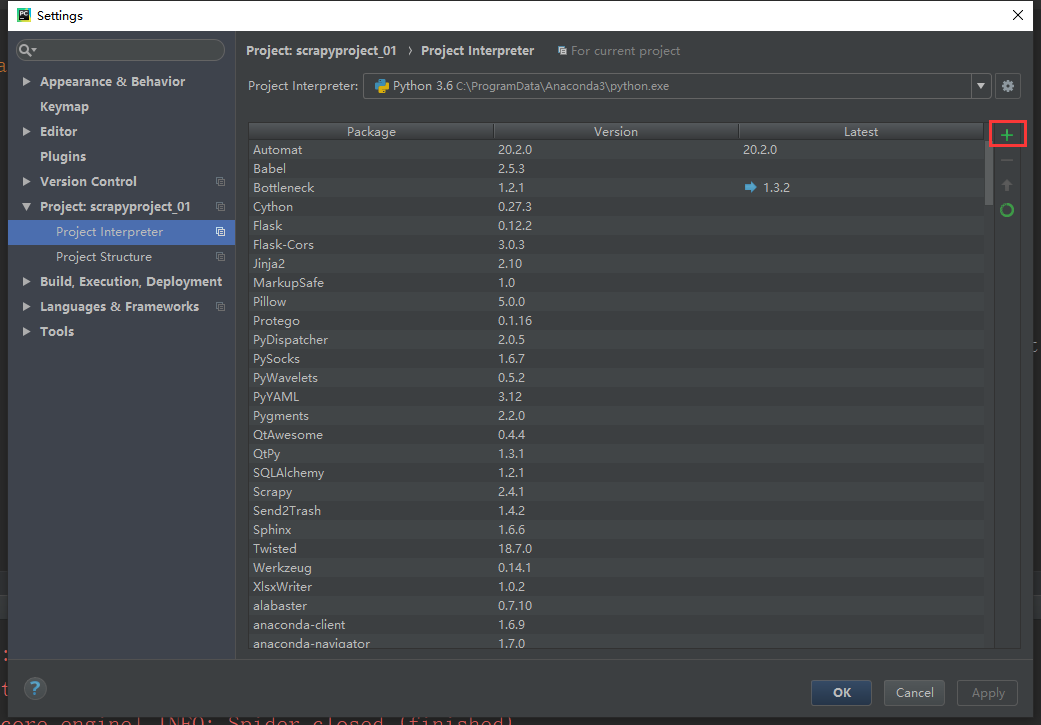Select the PyDispatcher package row

pos(616,340)
